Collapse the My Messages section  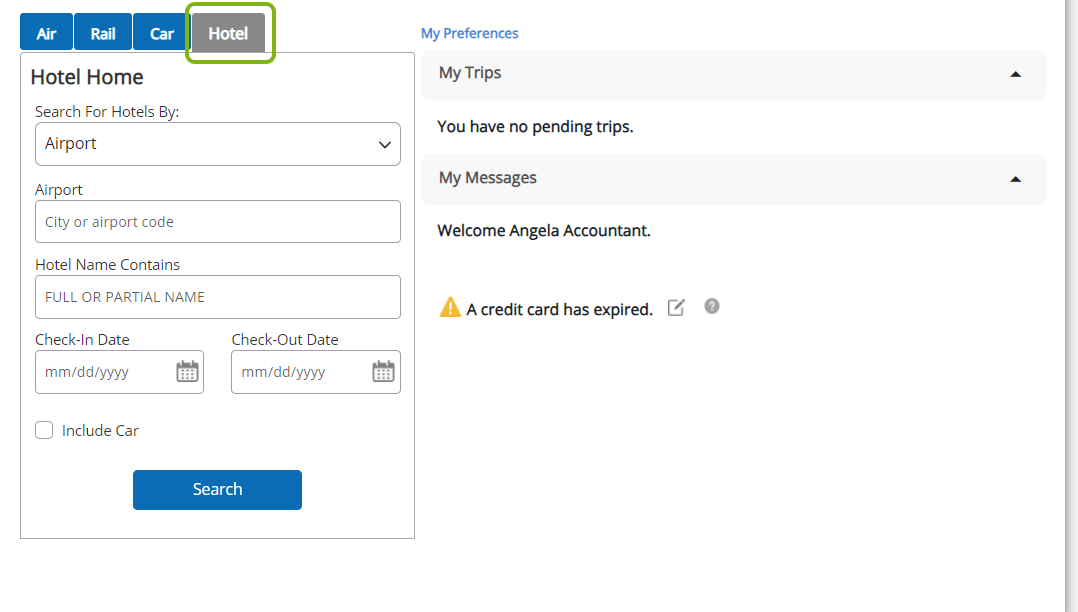click(1015, 179)
